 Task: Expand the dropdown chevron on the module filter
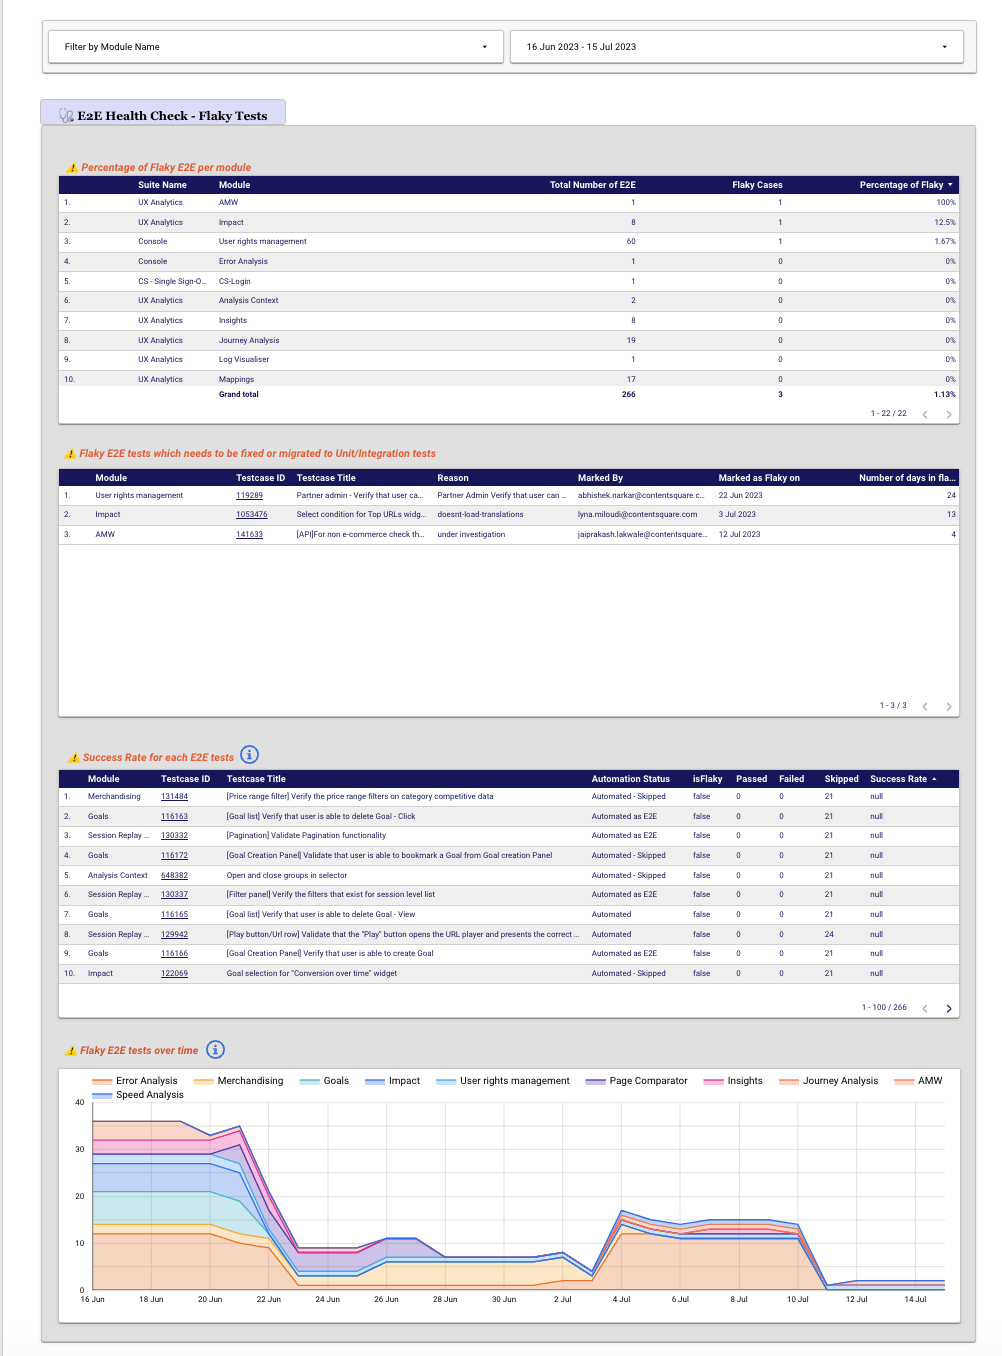484,46
